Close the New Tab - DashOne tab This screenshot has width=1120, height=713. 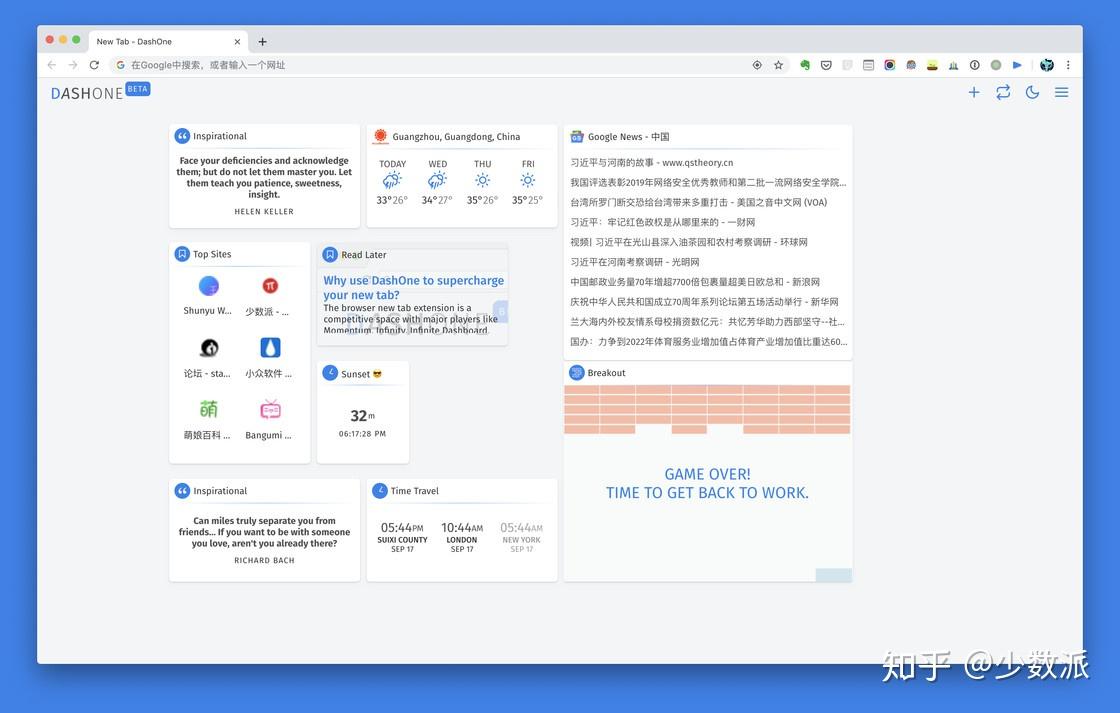coord(237,41)
